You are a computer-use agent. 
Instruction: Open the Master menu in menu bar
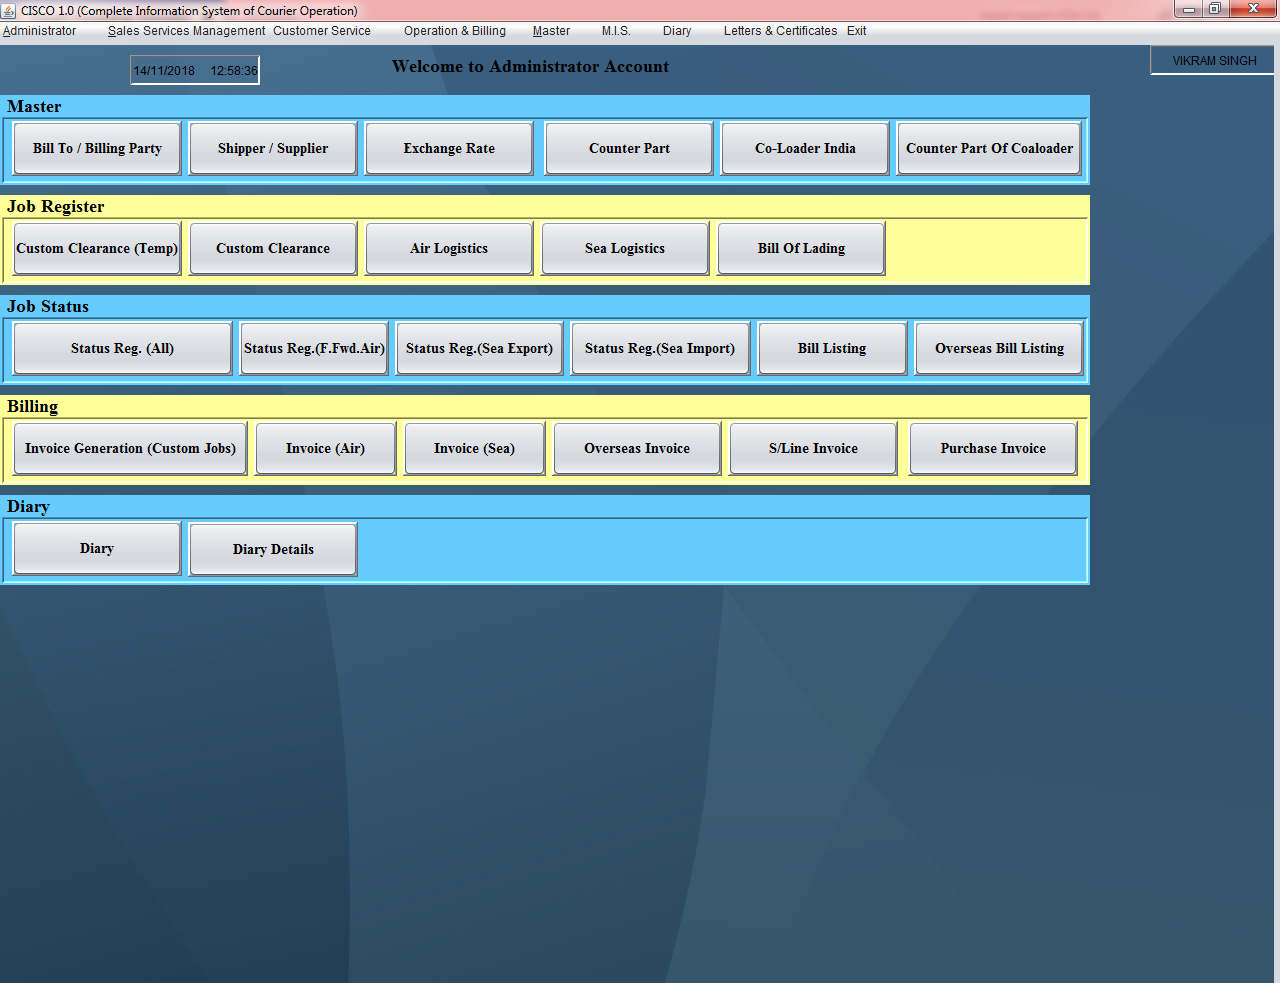point(551,31)
